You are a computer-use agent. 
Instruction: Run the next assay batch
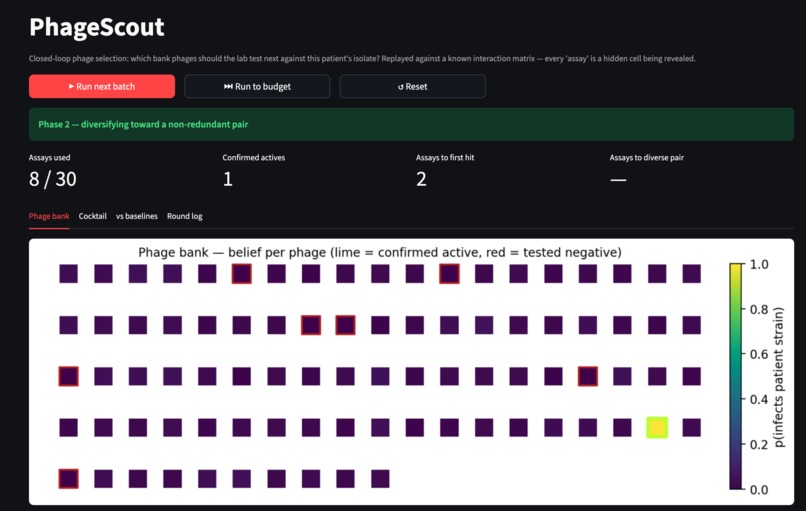(102, 86)
